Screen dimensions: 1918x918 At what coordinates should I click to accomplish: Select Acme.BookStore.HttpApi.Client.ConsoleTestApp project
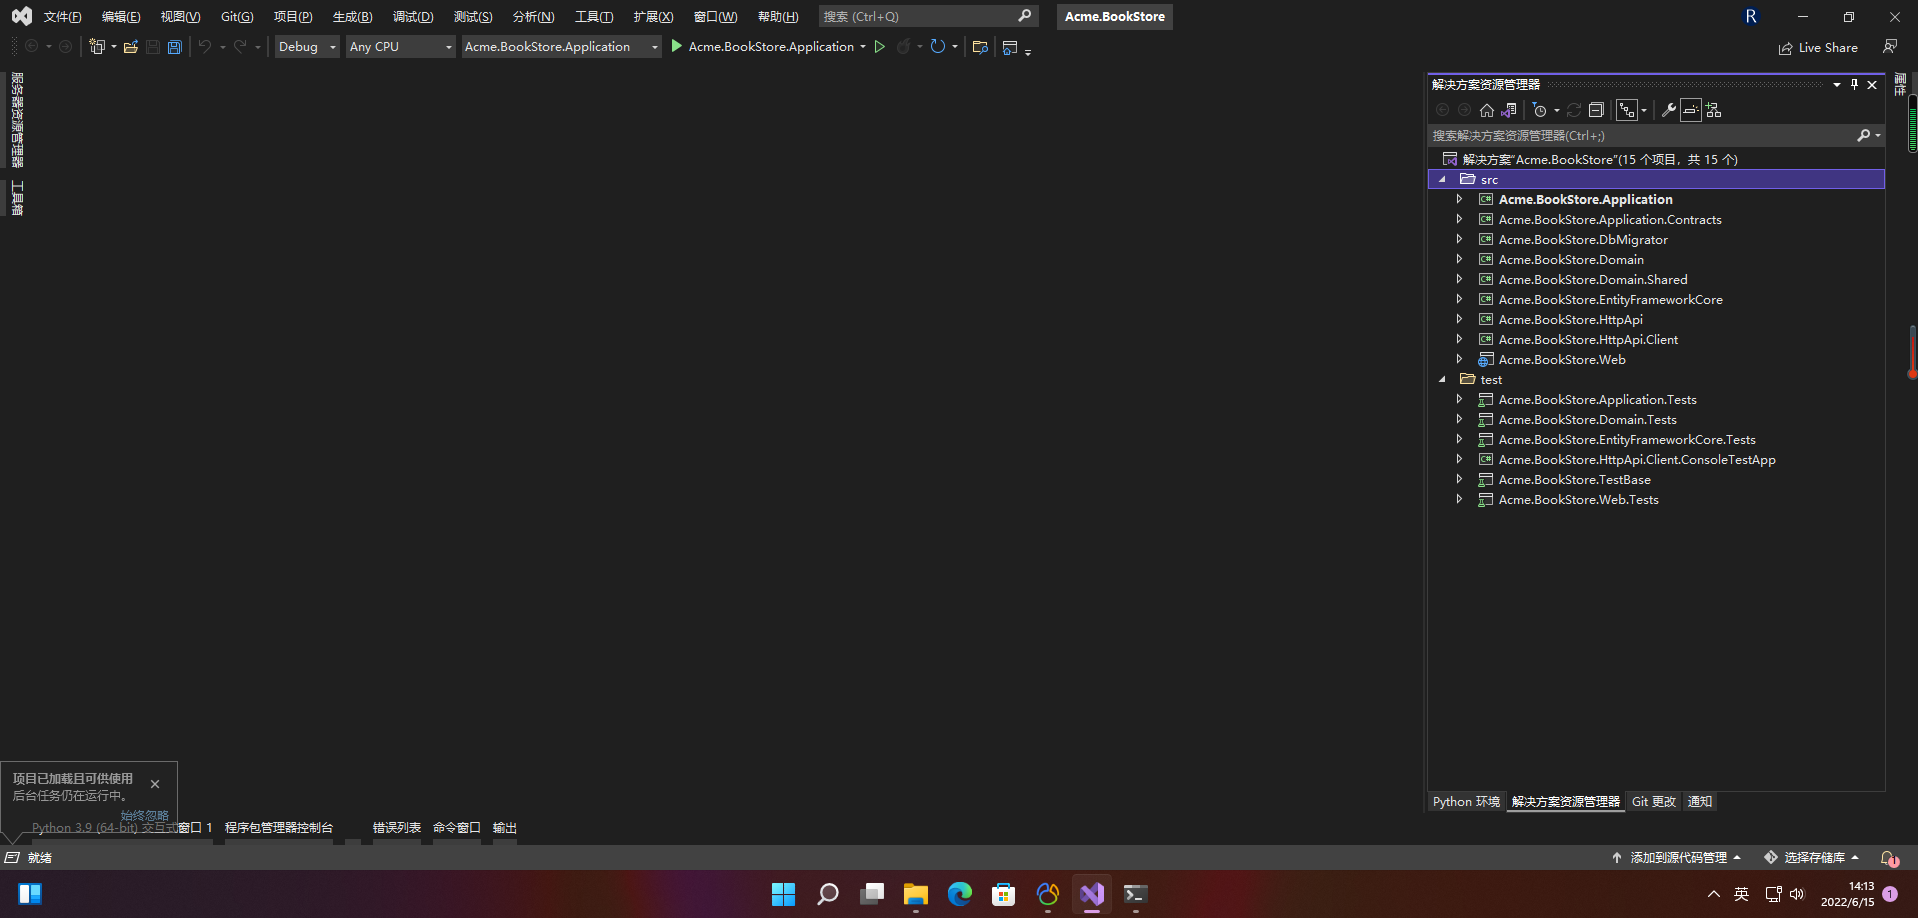coord(1637,459)
